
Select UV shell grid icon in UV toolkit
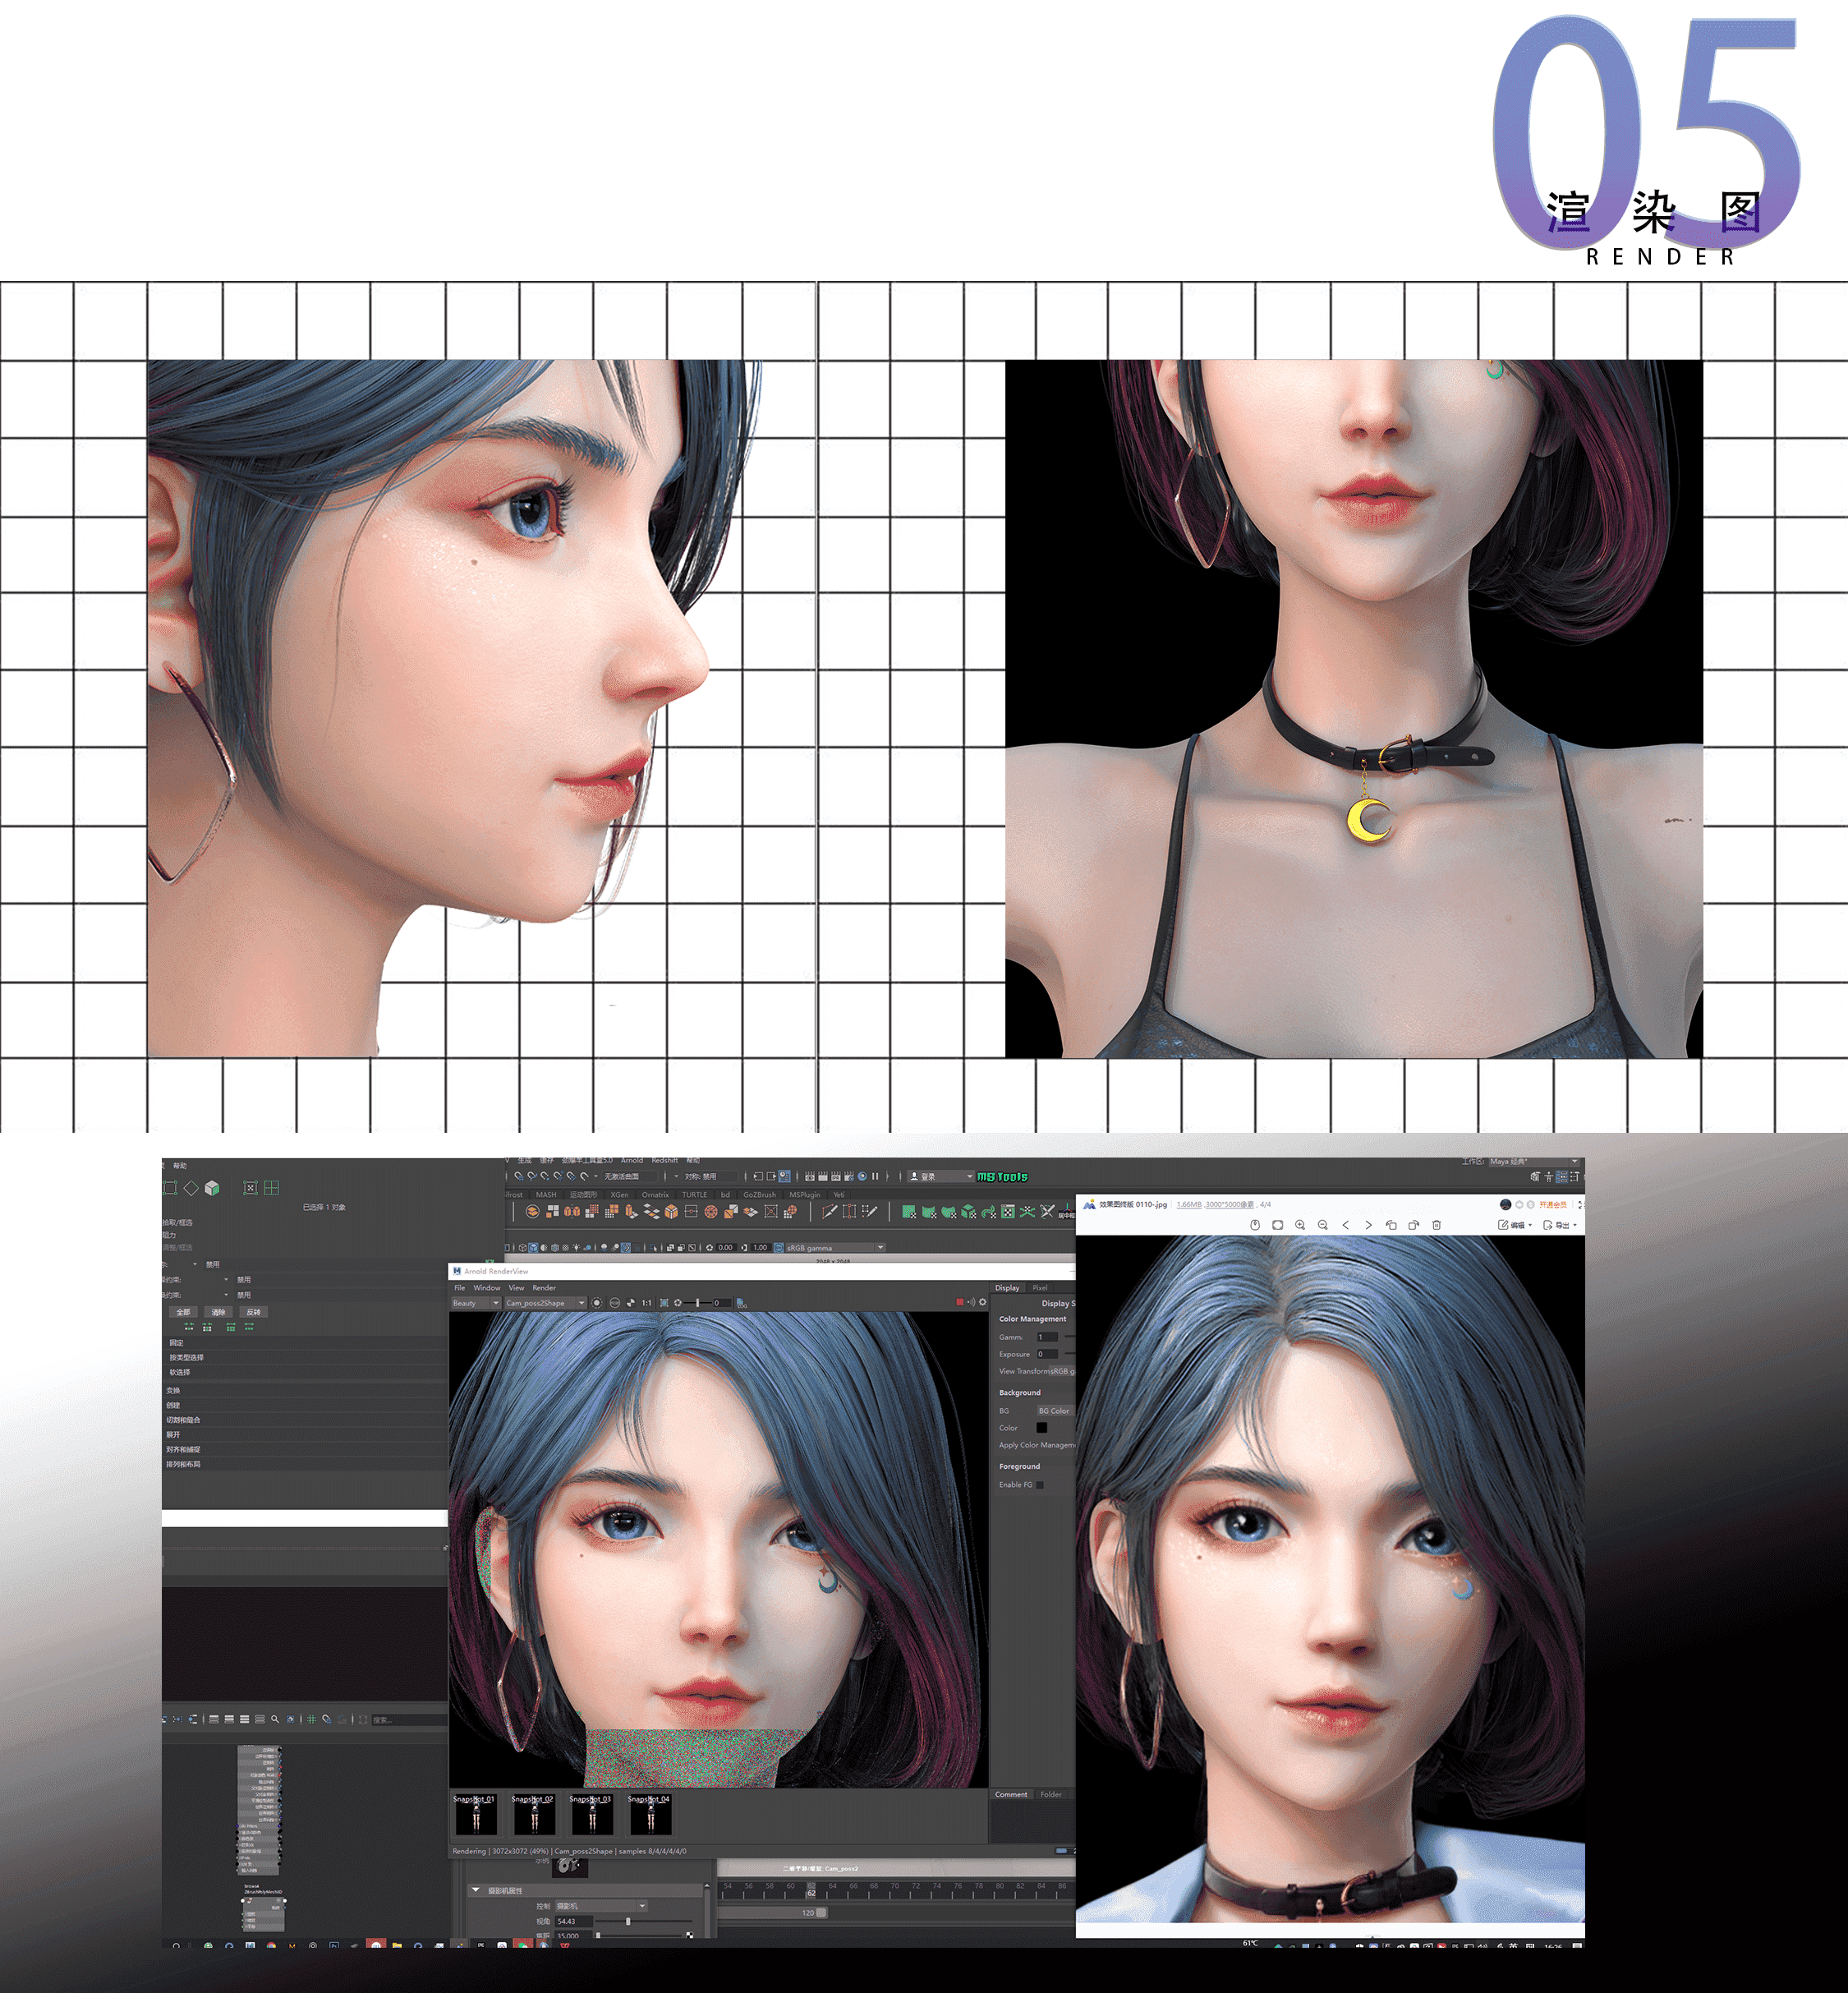point(272,1188)
